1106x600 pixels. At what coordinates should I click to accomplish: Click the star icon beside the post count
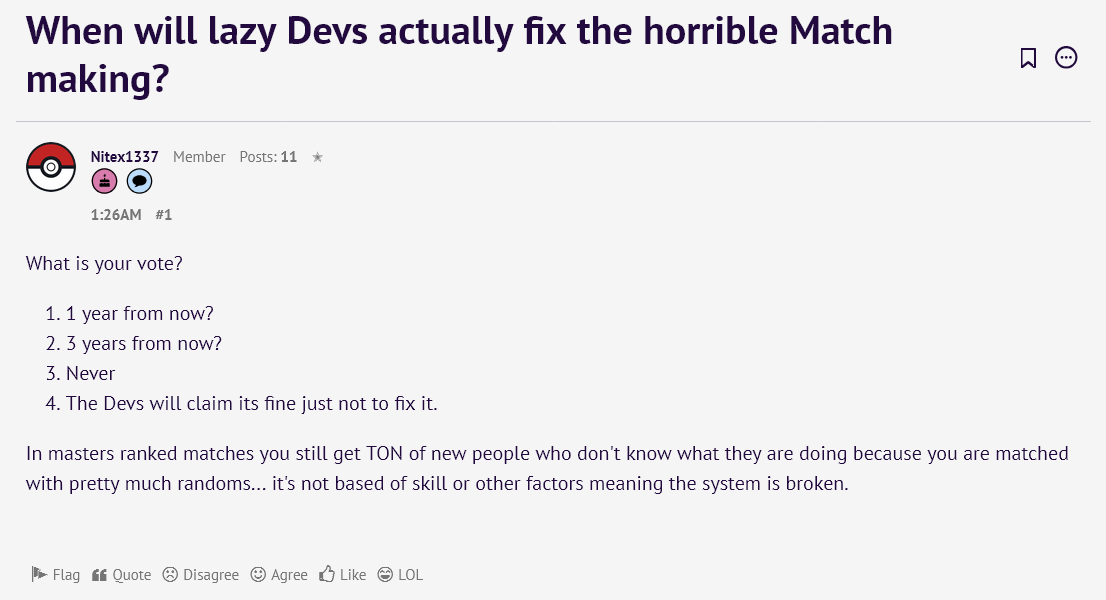pos(317,157)
